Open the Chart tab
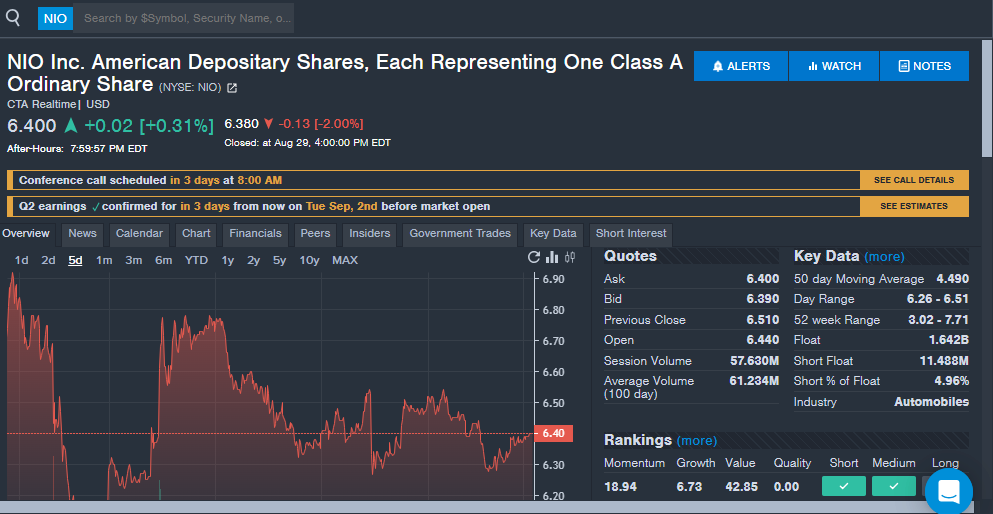The height and width of the screenshot is (514, 993). 196,234
